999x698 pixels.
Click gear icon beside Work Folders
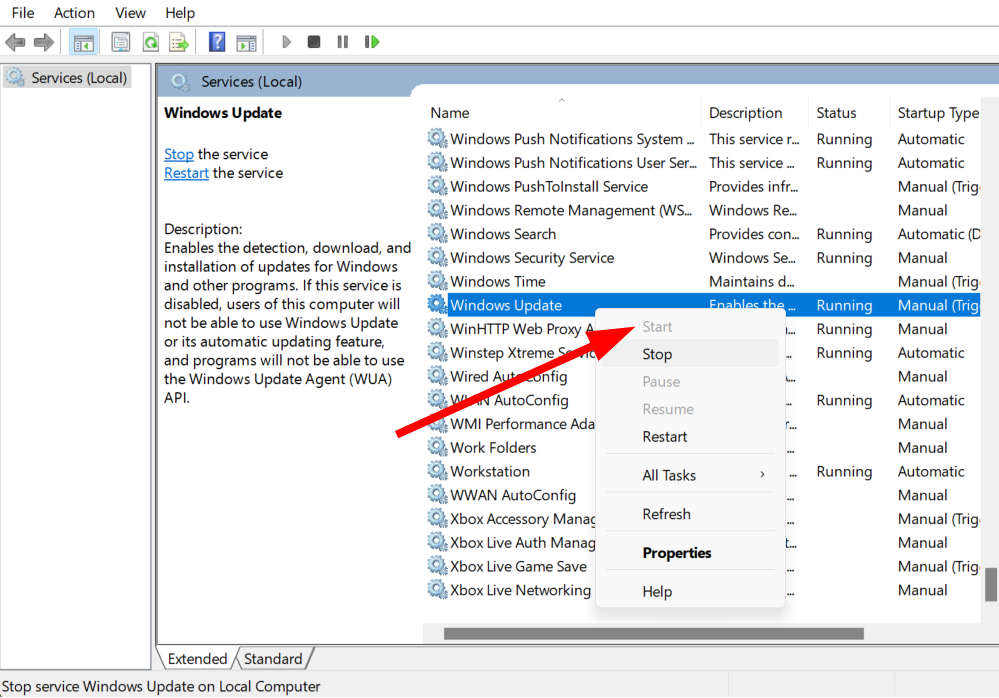[437, 447]
